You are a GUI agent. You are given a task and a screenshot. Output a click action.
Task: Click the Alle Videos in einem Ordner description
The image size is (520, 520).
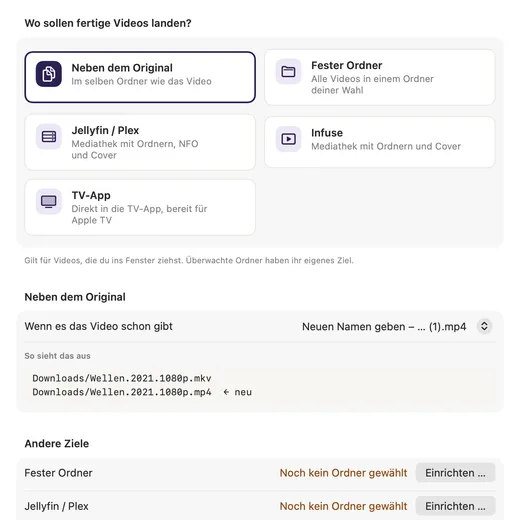pyautogui.click(x=372, y=84)
